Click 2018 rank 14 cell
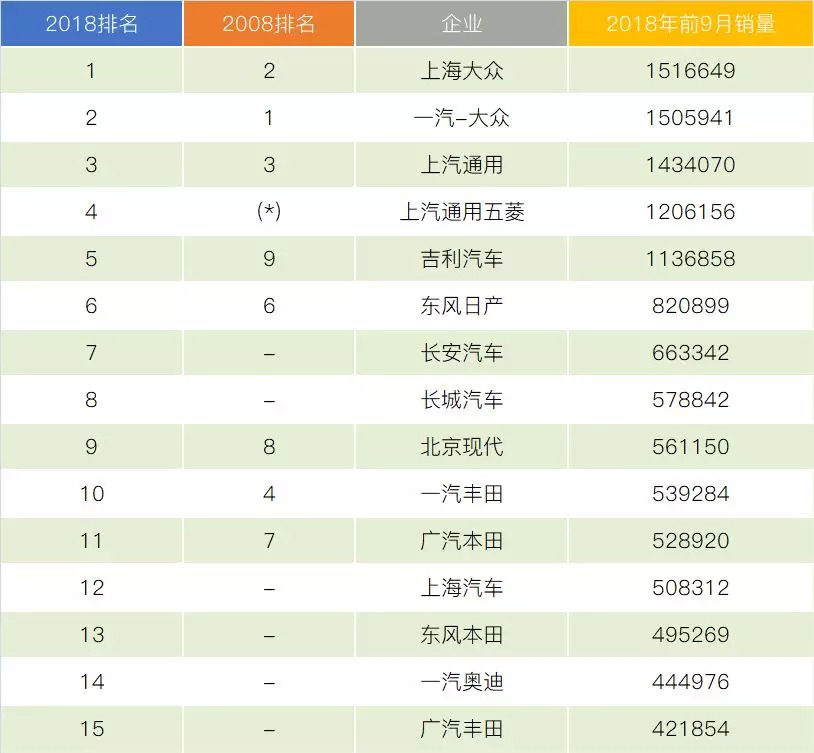This screenshot has height=753, width=814. 92,682
